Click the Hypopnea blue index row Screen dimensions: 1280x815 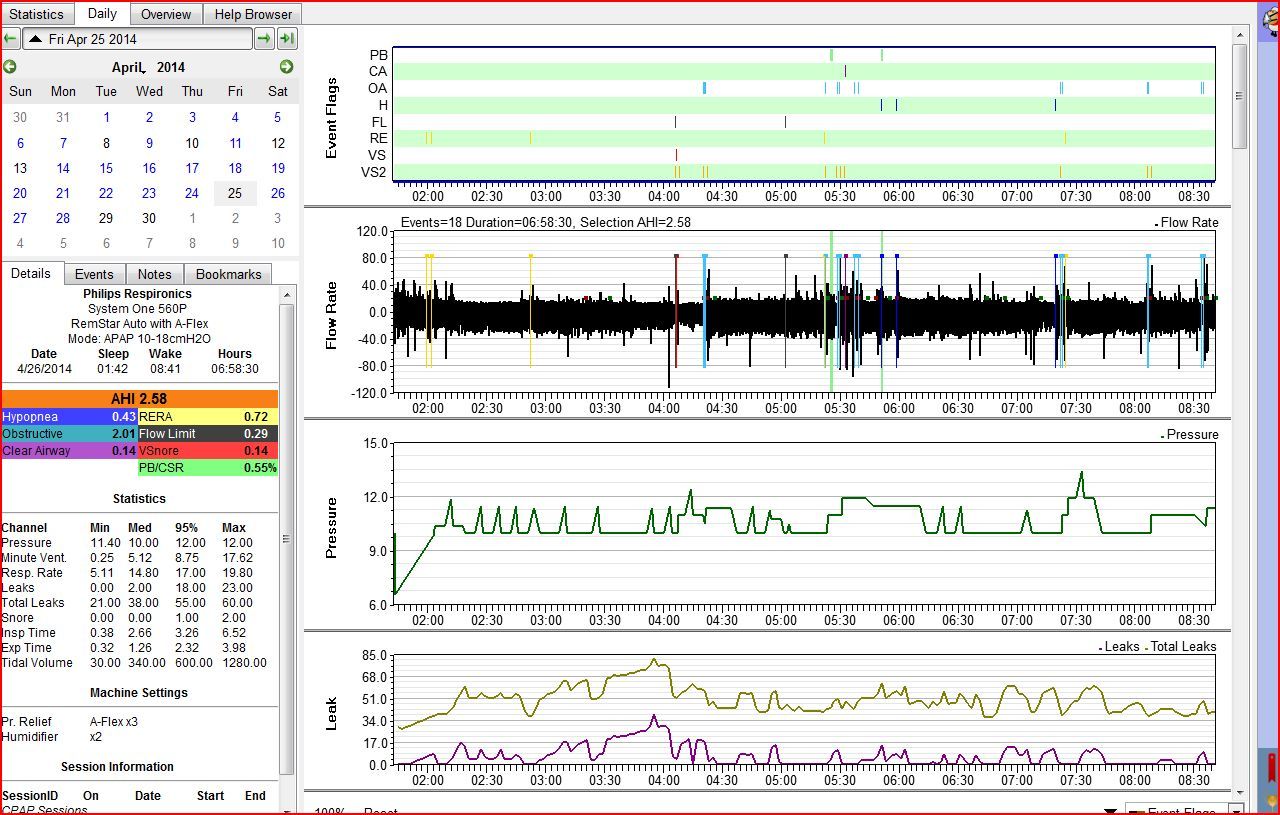click(69, 416)
